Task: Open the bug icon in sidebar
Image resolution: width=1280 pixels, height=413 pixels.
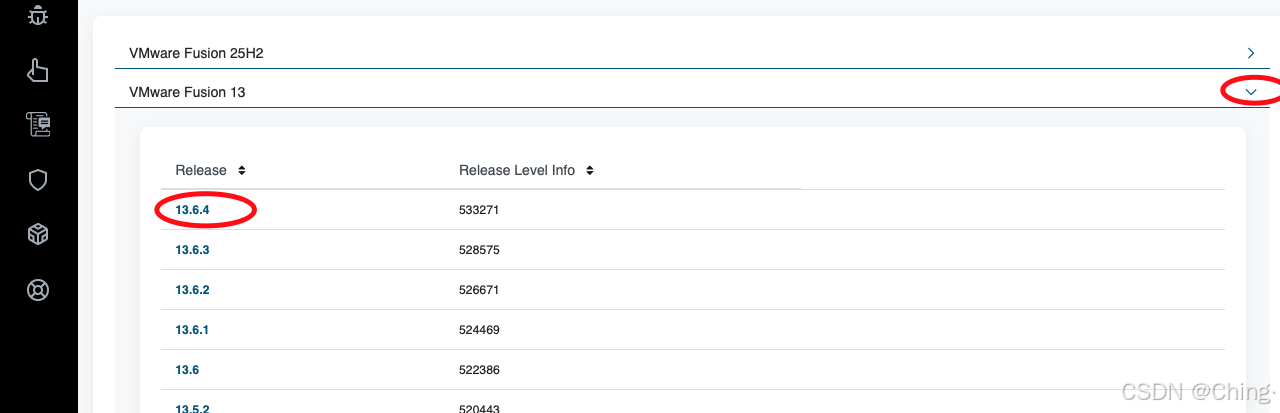Action: 38,14
